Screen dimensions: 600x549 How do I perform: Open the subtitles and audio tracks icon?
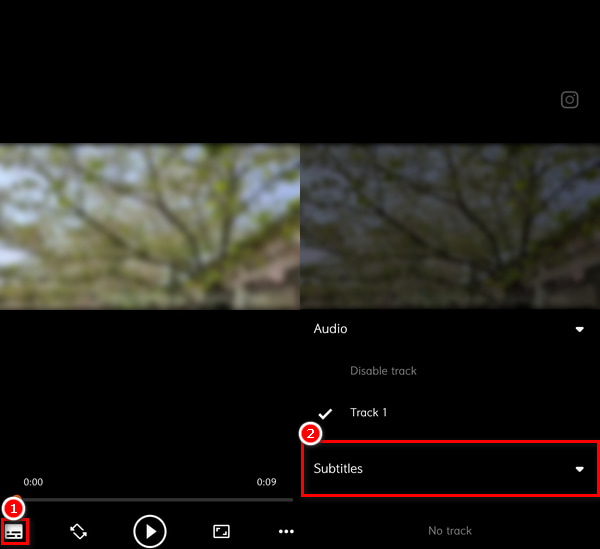tap(14, 531)
